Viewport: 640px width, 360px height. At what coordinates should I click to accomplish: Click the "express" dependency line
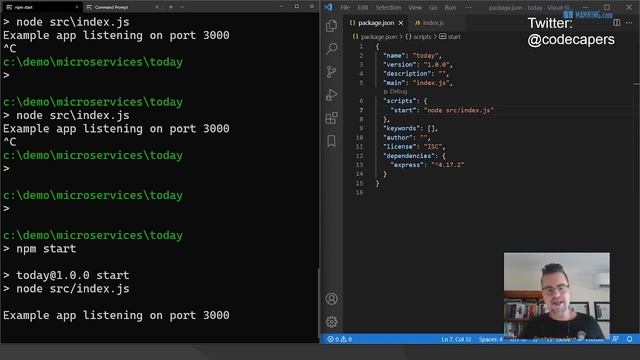[427, 165]
